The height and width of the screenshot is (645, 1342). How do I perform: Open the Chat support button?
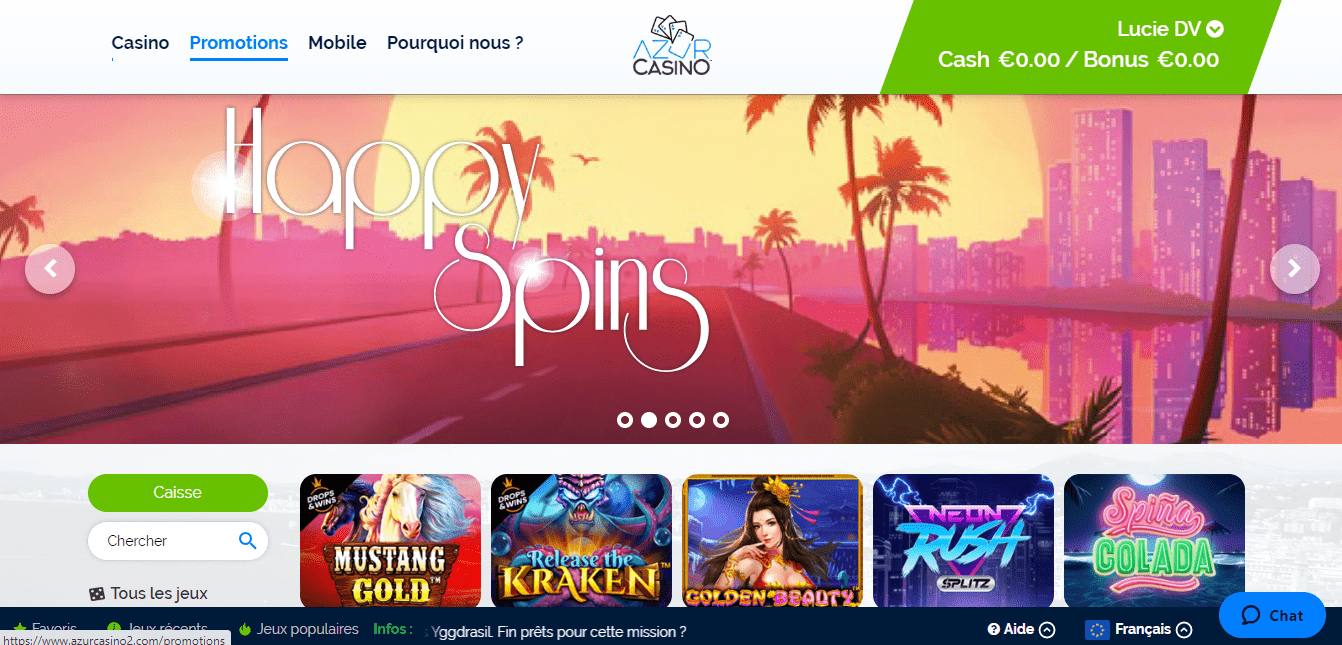pyautogui.click(x=1272, y=615)
